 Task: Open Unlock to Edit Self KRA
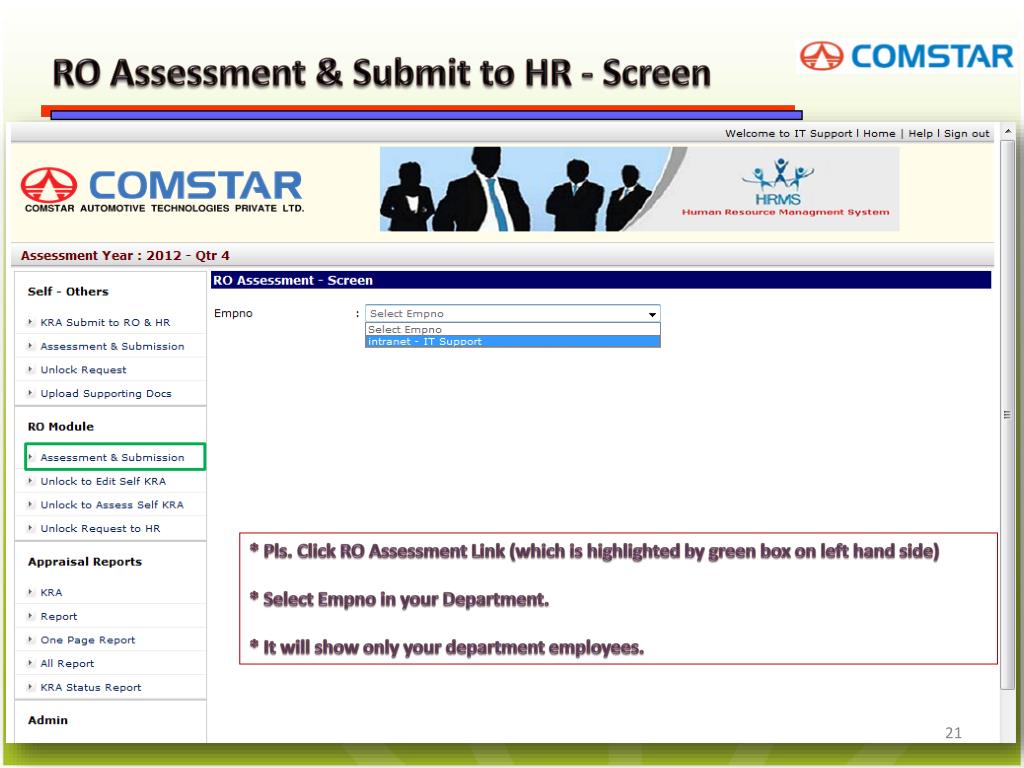tap(103, 481)
